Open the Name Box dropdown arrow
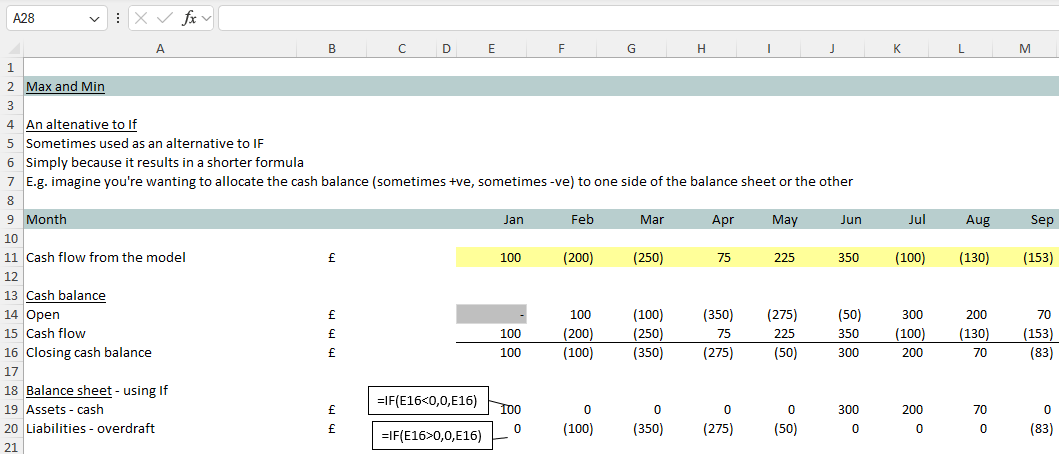The width and height of the screenshot is (1059, 454). (x=95, y=19)
